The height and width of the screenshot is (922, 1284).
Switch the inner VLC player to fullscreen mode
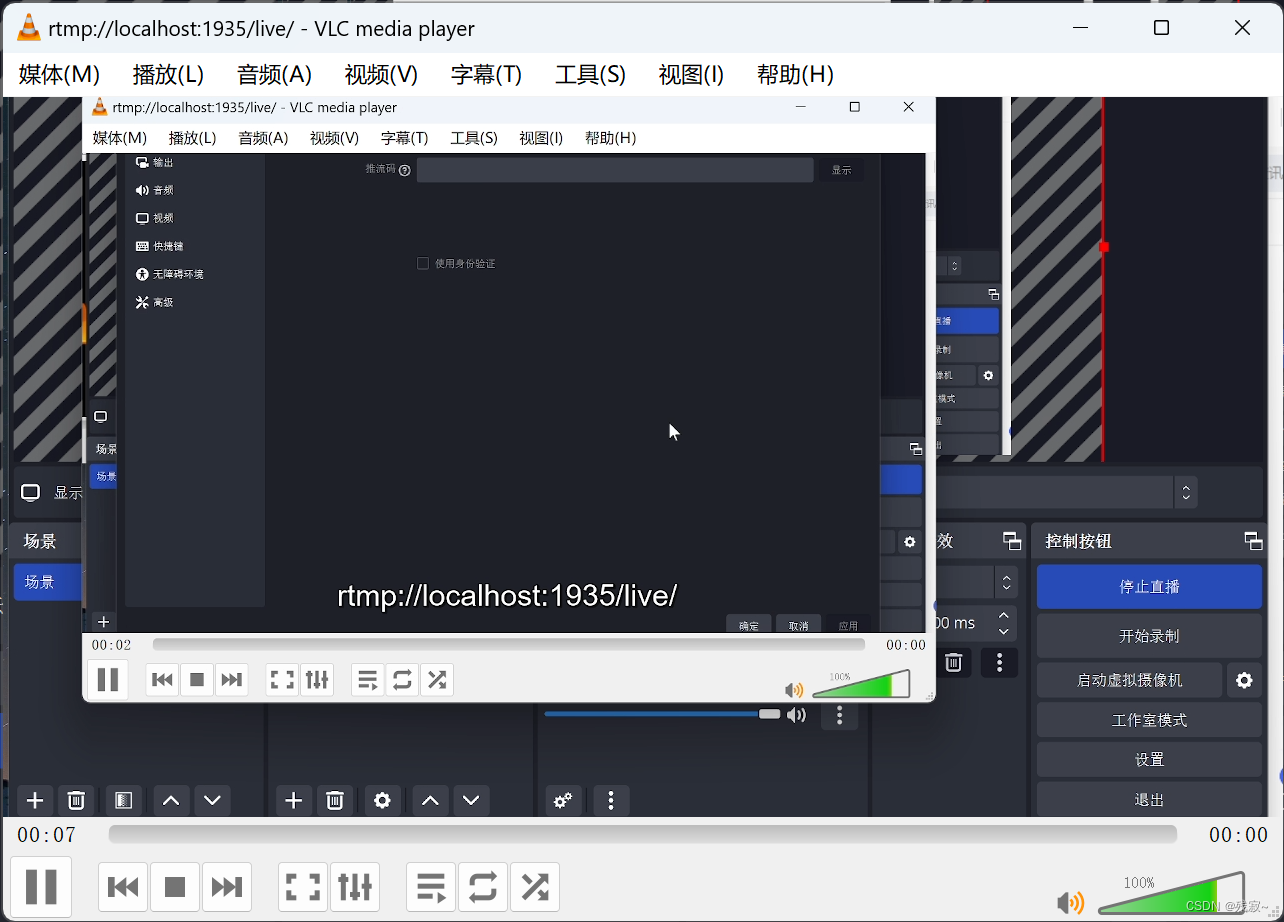click(x=281, y=679)
